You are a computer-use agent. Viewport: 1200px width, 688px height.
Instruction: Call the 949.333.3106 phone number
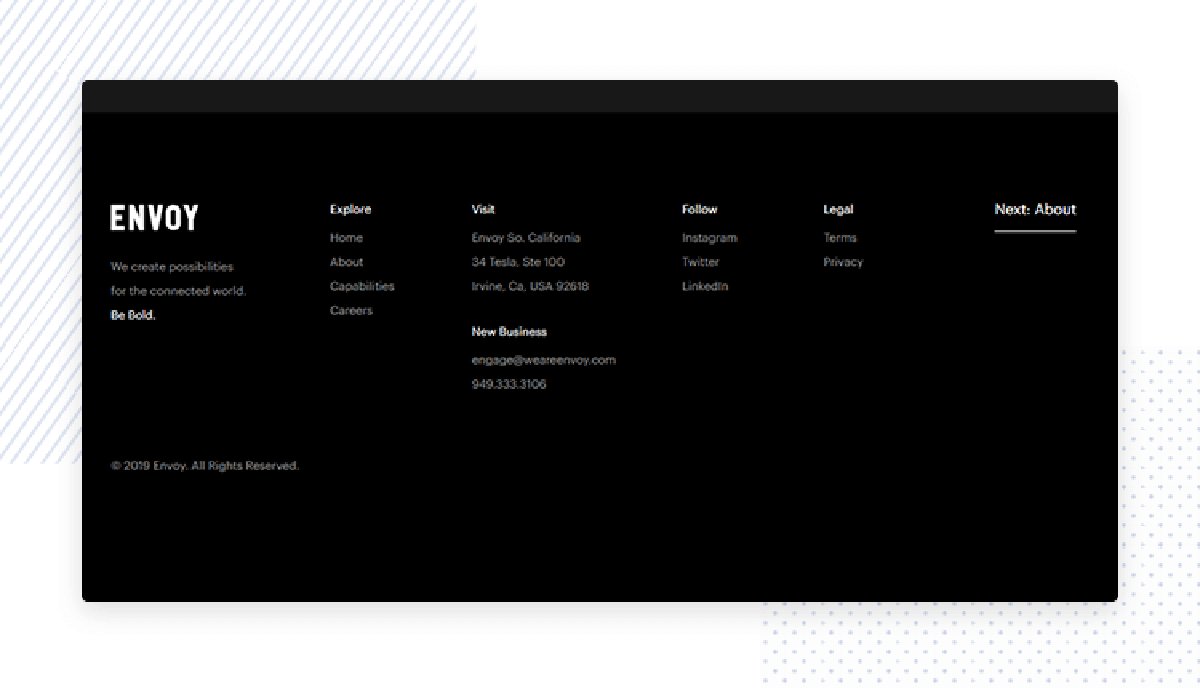[509, 384]
